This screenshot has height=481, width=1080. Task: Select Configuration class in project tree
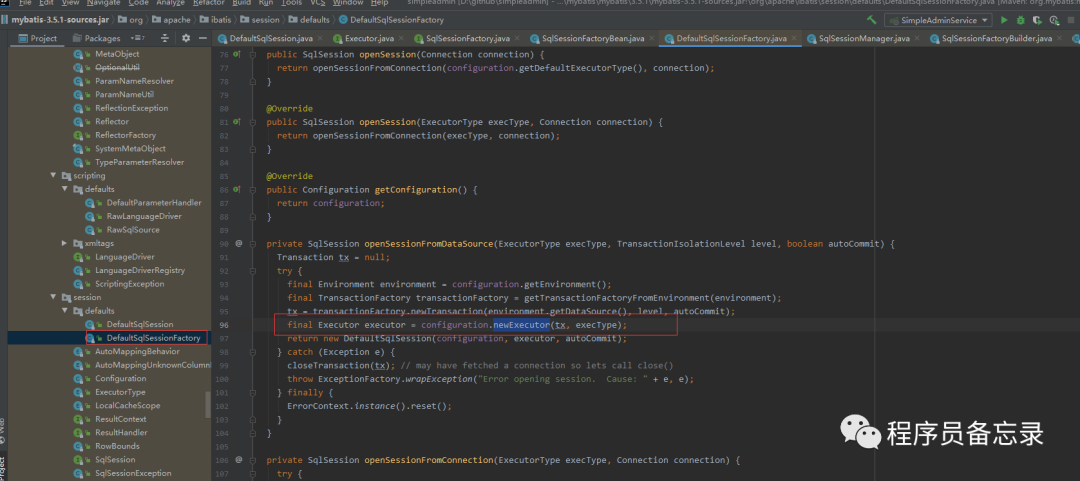pyautogui.click(x=121, y=378)
